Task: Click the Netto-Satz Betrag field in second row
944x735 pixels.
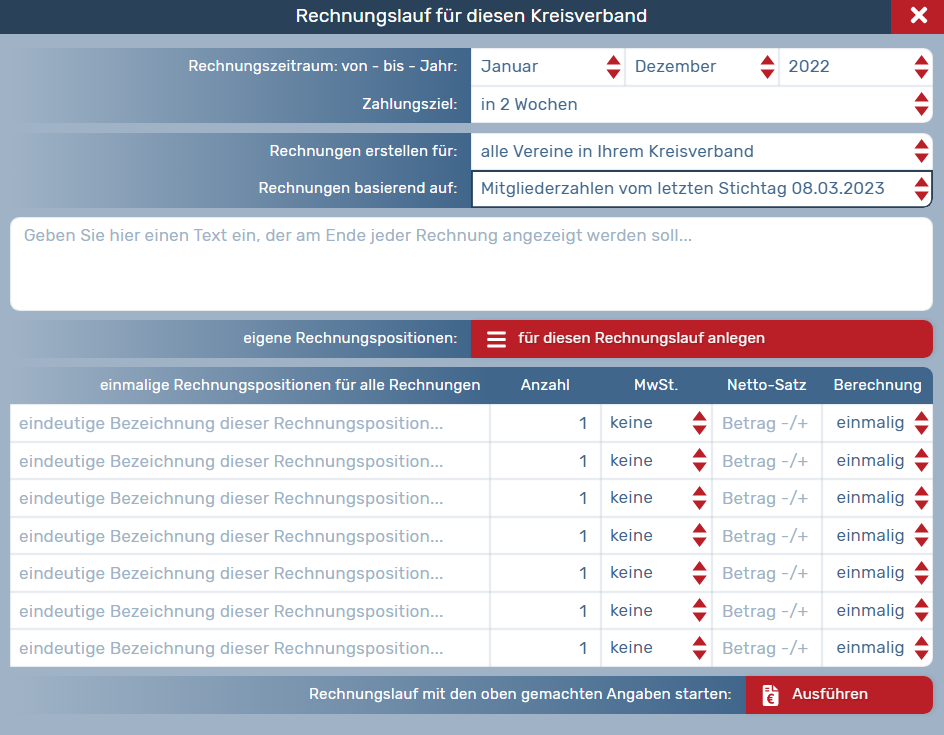Action: tap(766, 461)
